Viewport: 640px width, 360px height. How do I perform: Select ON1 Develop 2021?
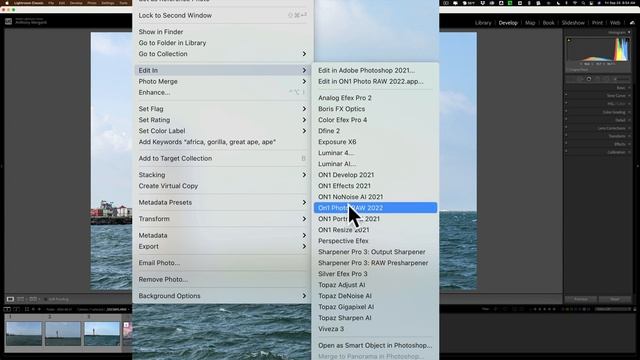(346, 175)
